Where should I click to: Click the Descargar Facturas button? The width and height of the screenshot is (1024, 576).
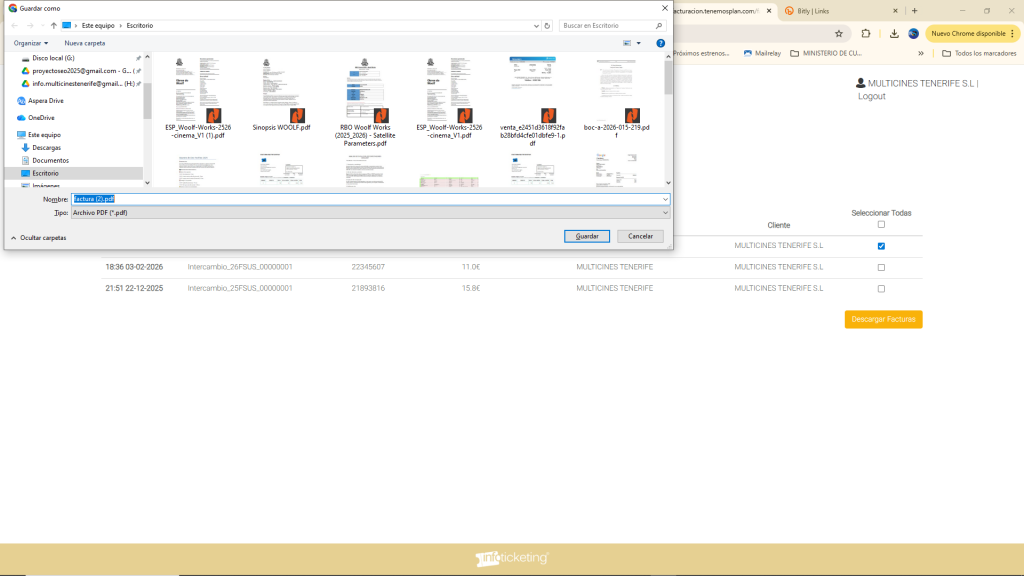[883, 319]
